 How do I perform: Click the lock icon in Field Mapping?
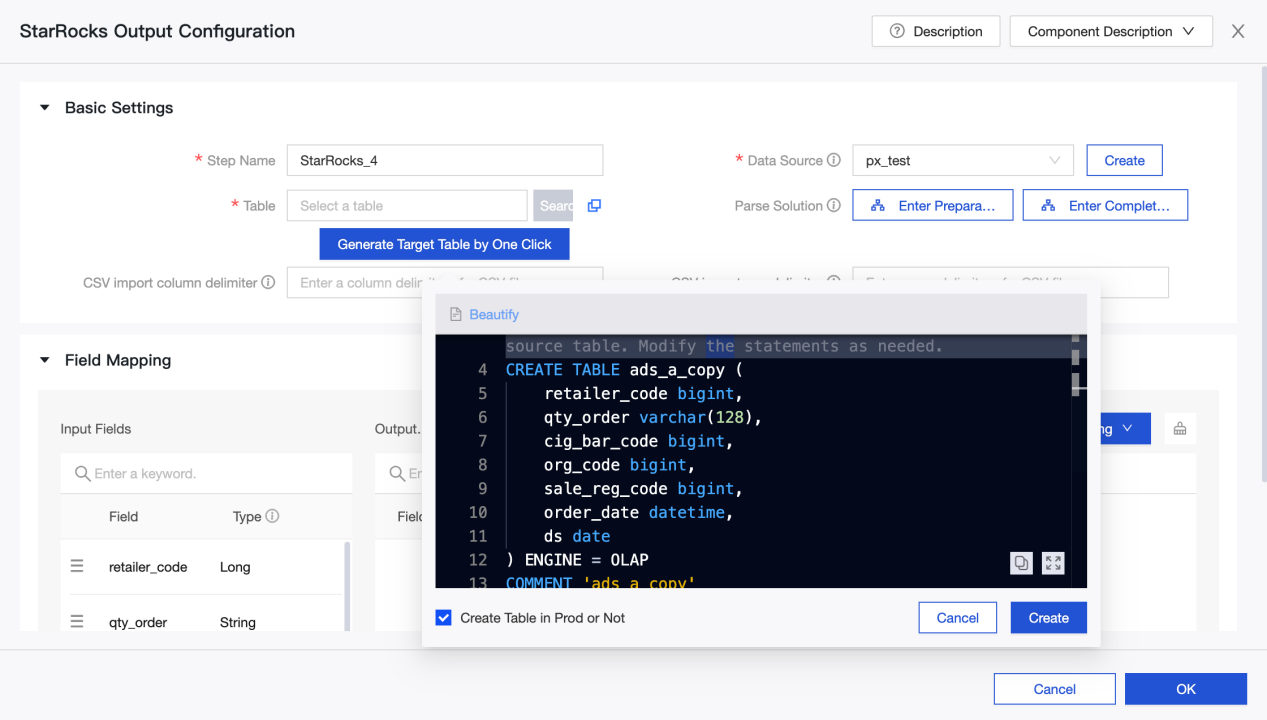1180,429
